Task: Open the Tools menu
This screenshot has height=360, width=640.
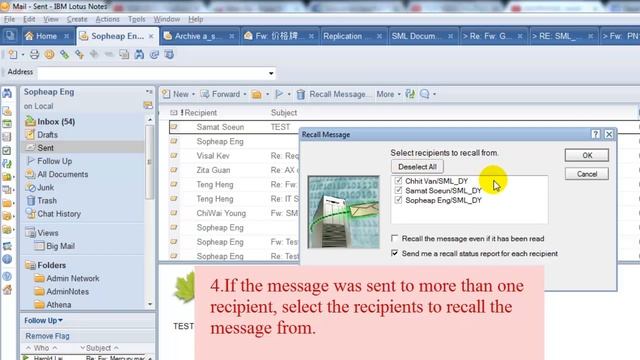Action: point(136,19)
